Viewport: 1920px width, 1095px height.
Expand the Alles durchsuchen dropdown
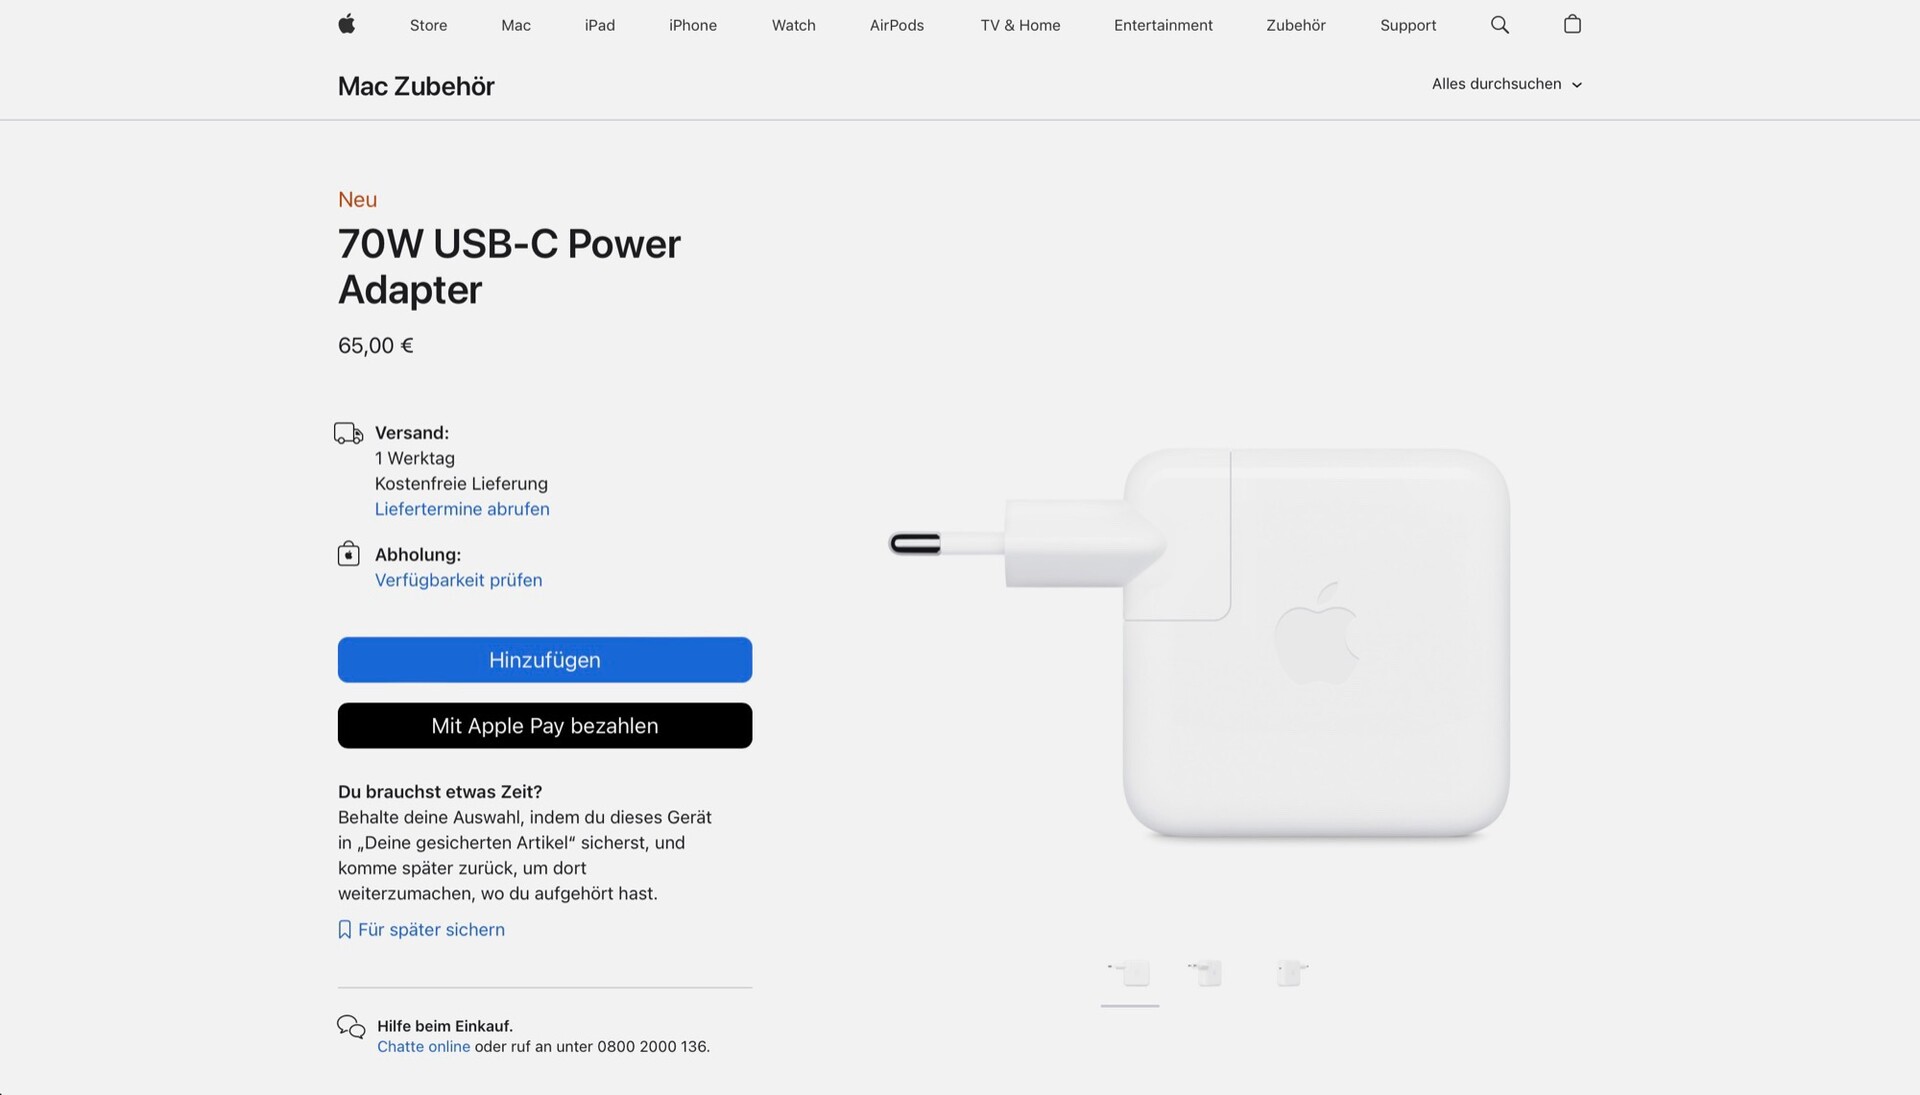[x=1506, y=84]
